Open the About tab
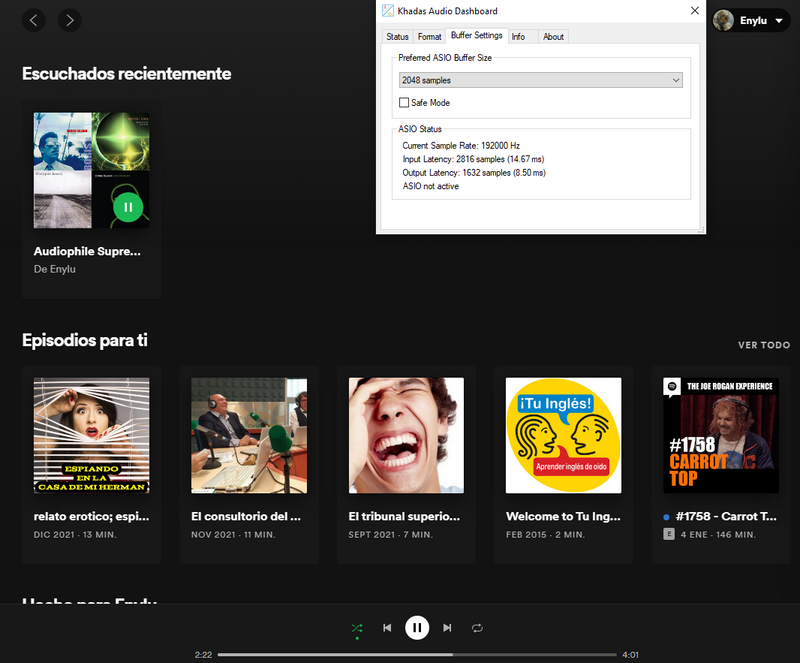The image size is (800, 663). pyautogui.click(x=554, y=37)
